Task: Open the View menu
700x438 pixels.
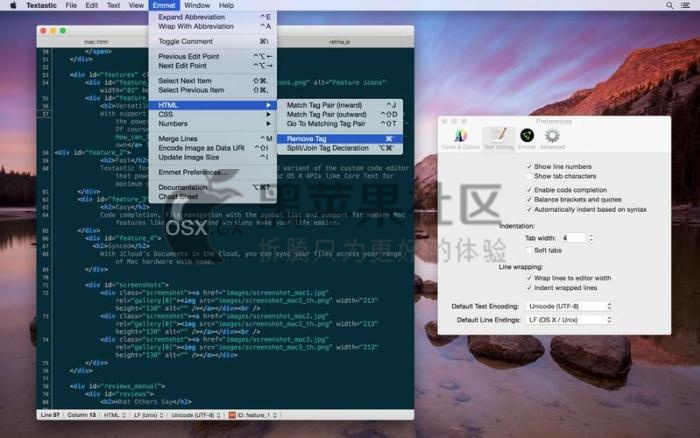Action: pos(136,5)
